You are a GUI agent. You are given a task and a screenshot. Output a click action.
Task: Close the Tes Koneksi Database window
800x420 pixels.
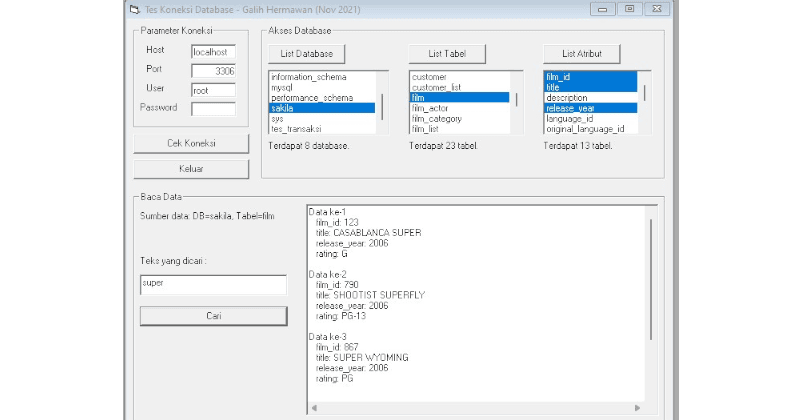657,9
